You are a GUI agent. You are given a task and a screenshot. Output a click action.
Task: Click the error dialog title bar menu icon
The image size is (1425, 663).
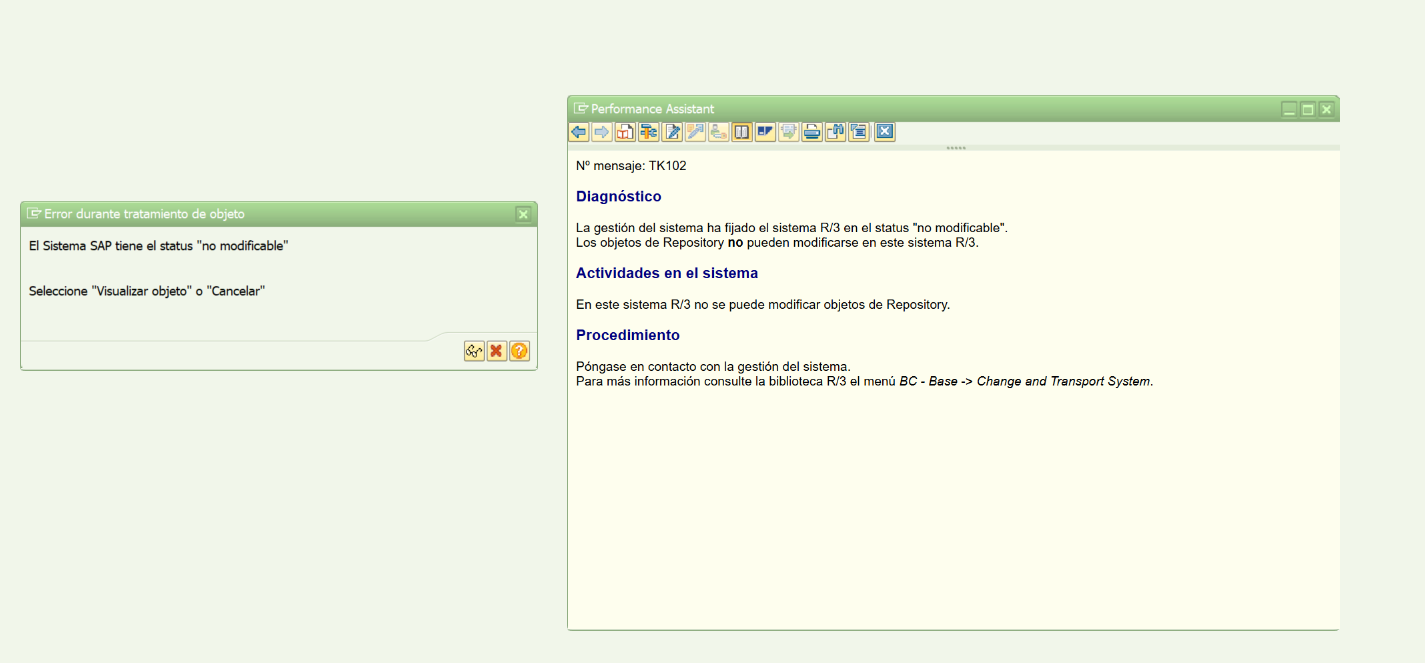34,214
